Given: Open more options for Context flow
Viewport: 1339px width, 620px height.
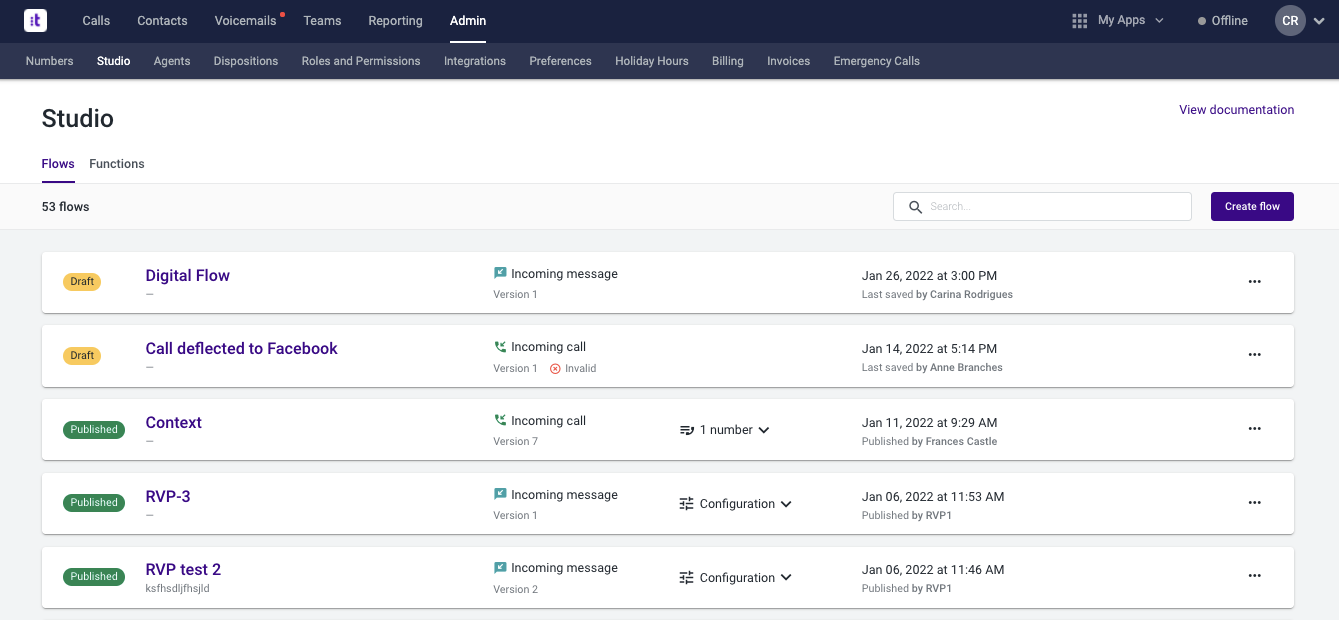Looking at the screenshot, I should coord(1254,429).
